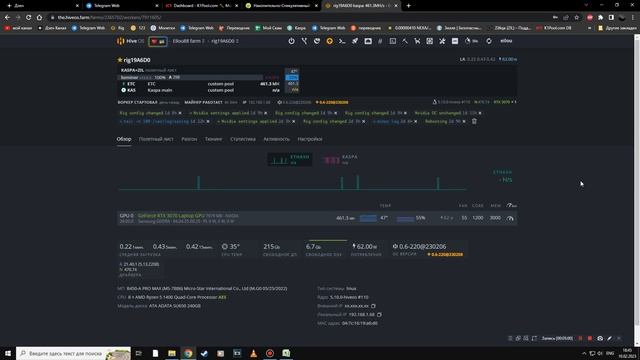Click the miner actions icon in the toolbar
This screenshot has width=640, height=360.
317,41
